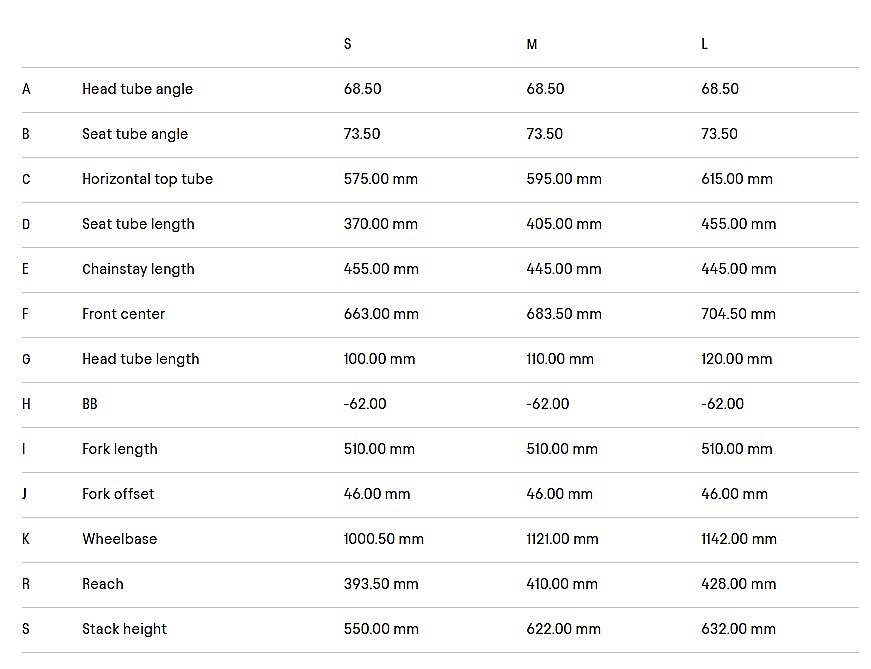Screen dimensions: 871x669
Task: Select the 393.50 mm reach value
Action: click(x=381, y=584)
